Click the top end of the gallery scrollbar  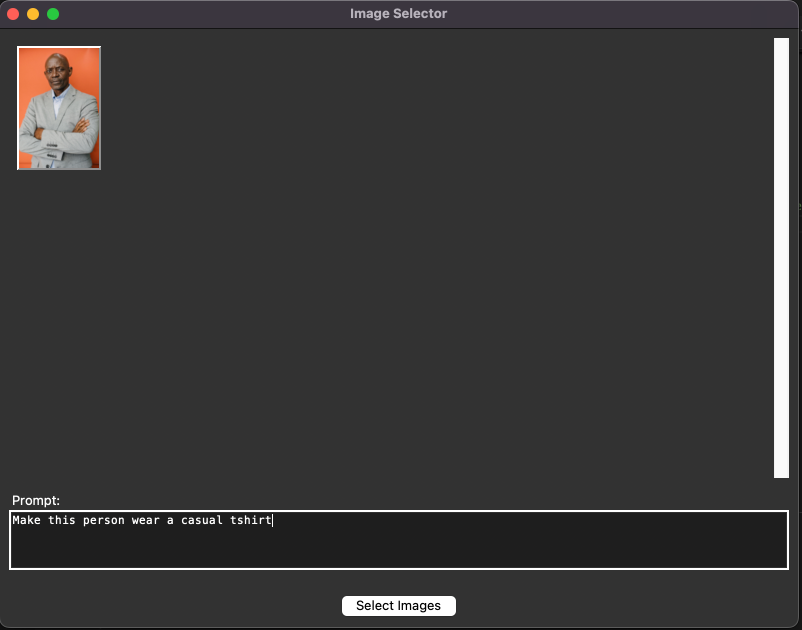click(781, 44)
